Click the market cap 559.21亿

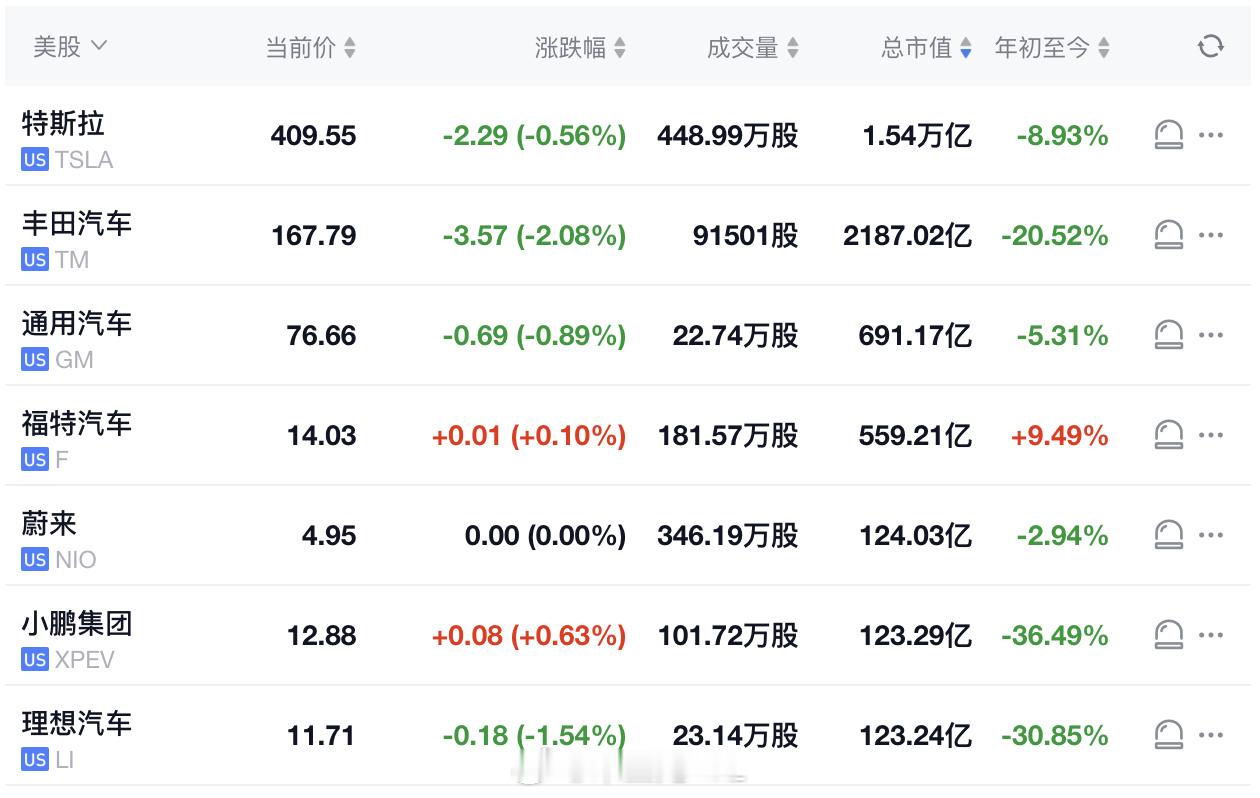(915, 436)
